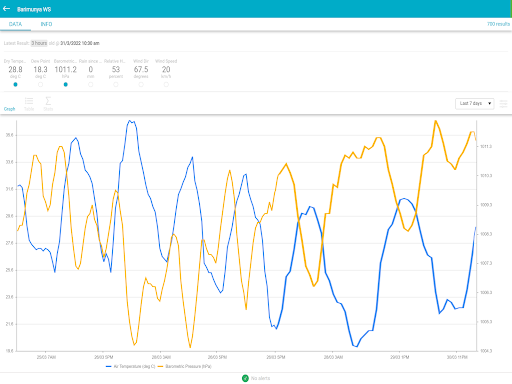512x384 pixels.
Task: Open chart options menu icon
Action: click(x=503, y=104)
